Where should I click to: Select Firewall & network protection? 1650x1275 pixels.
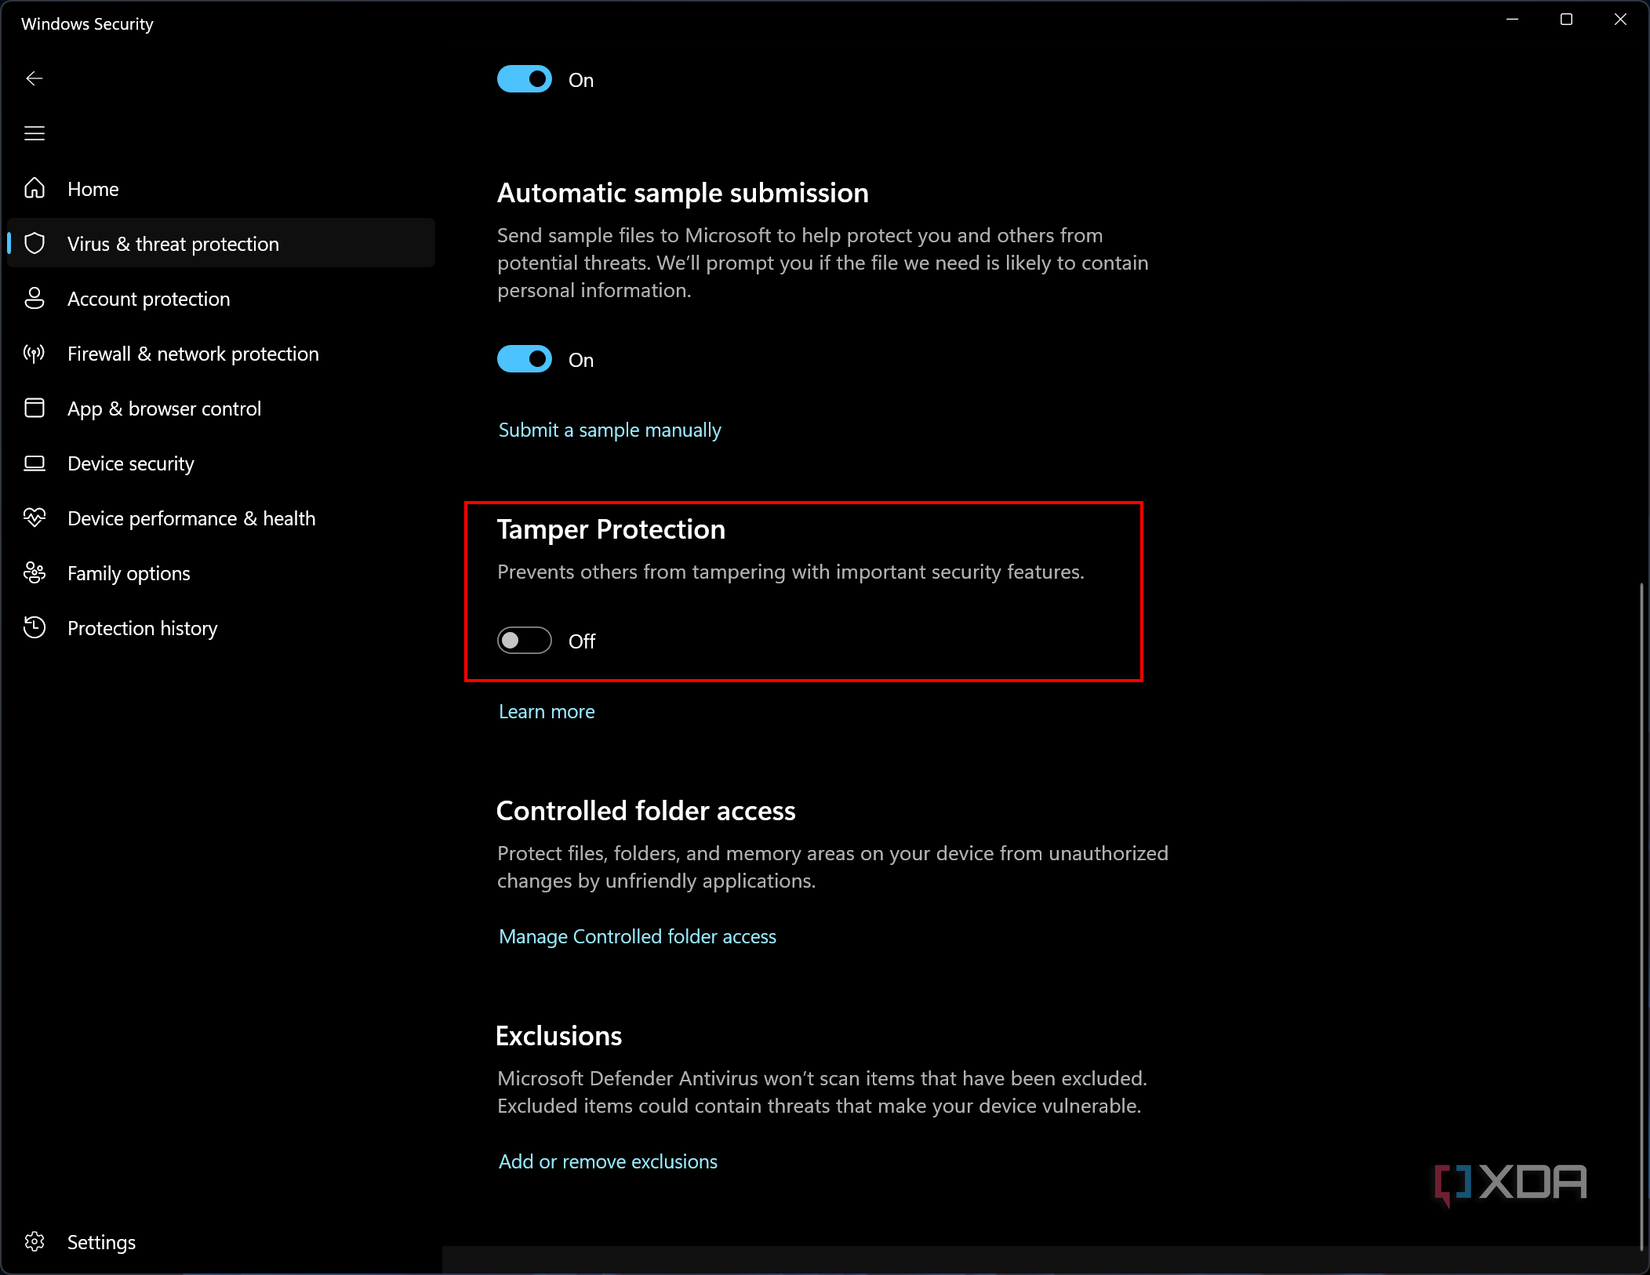193,353
